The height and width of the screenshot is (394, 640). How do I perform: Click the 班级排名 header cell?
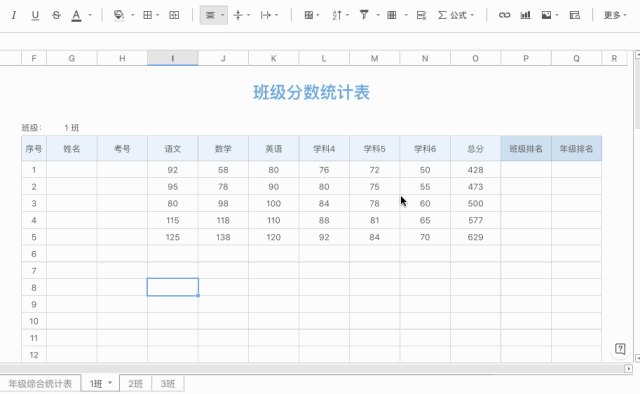pos(526,149)
